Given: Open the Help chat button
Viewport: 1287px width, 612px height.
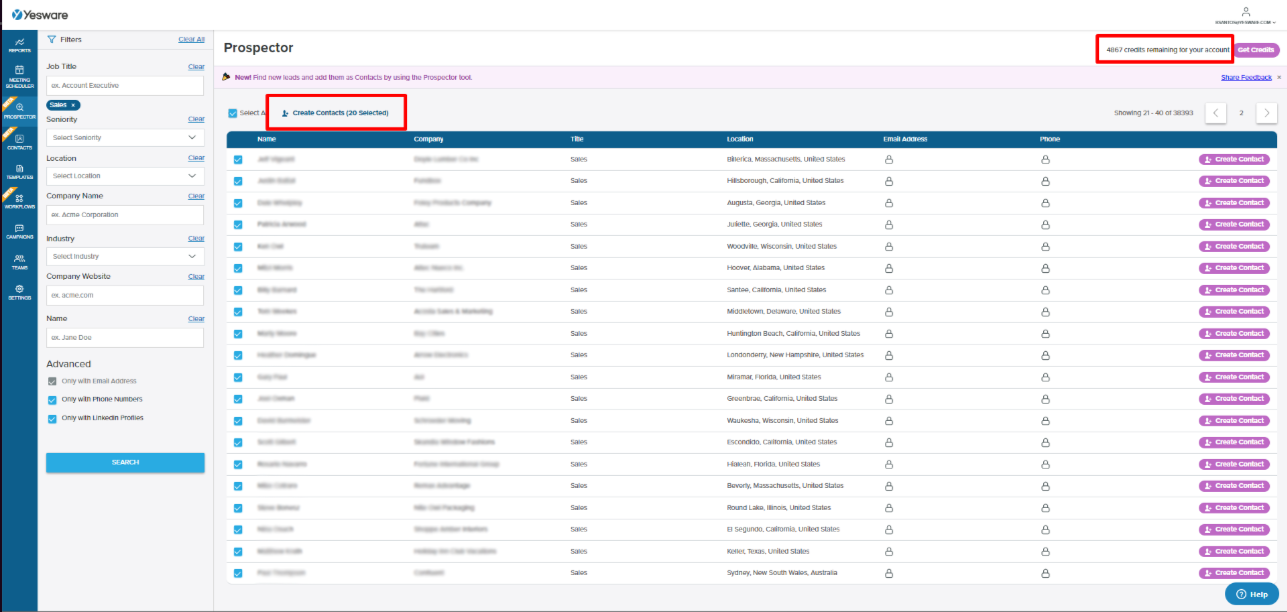Looking at the screenshot, I should pyautogui.click(x=1251, y=594).
